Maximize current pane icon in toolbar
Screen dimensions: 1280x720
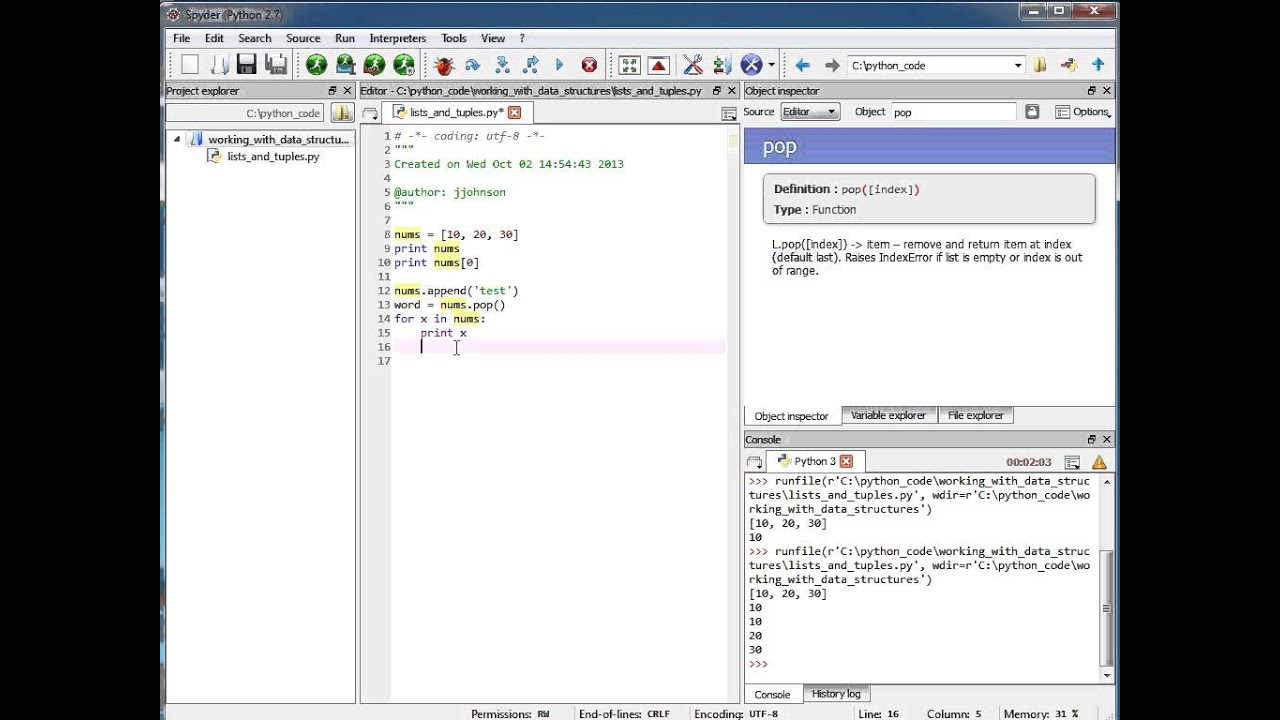pyautogui.click(x=629, y=65)
